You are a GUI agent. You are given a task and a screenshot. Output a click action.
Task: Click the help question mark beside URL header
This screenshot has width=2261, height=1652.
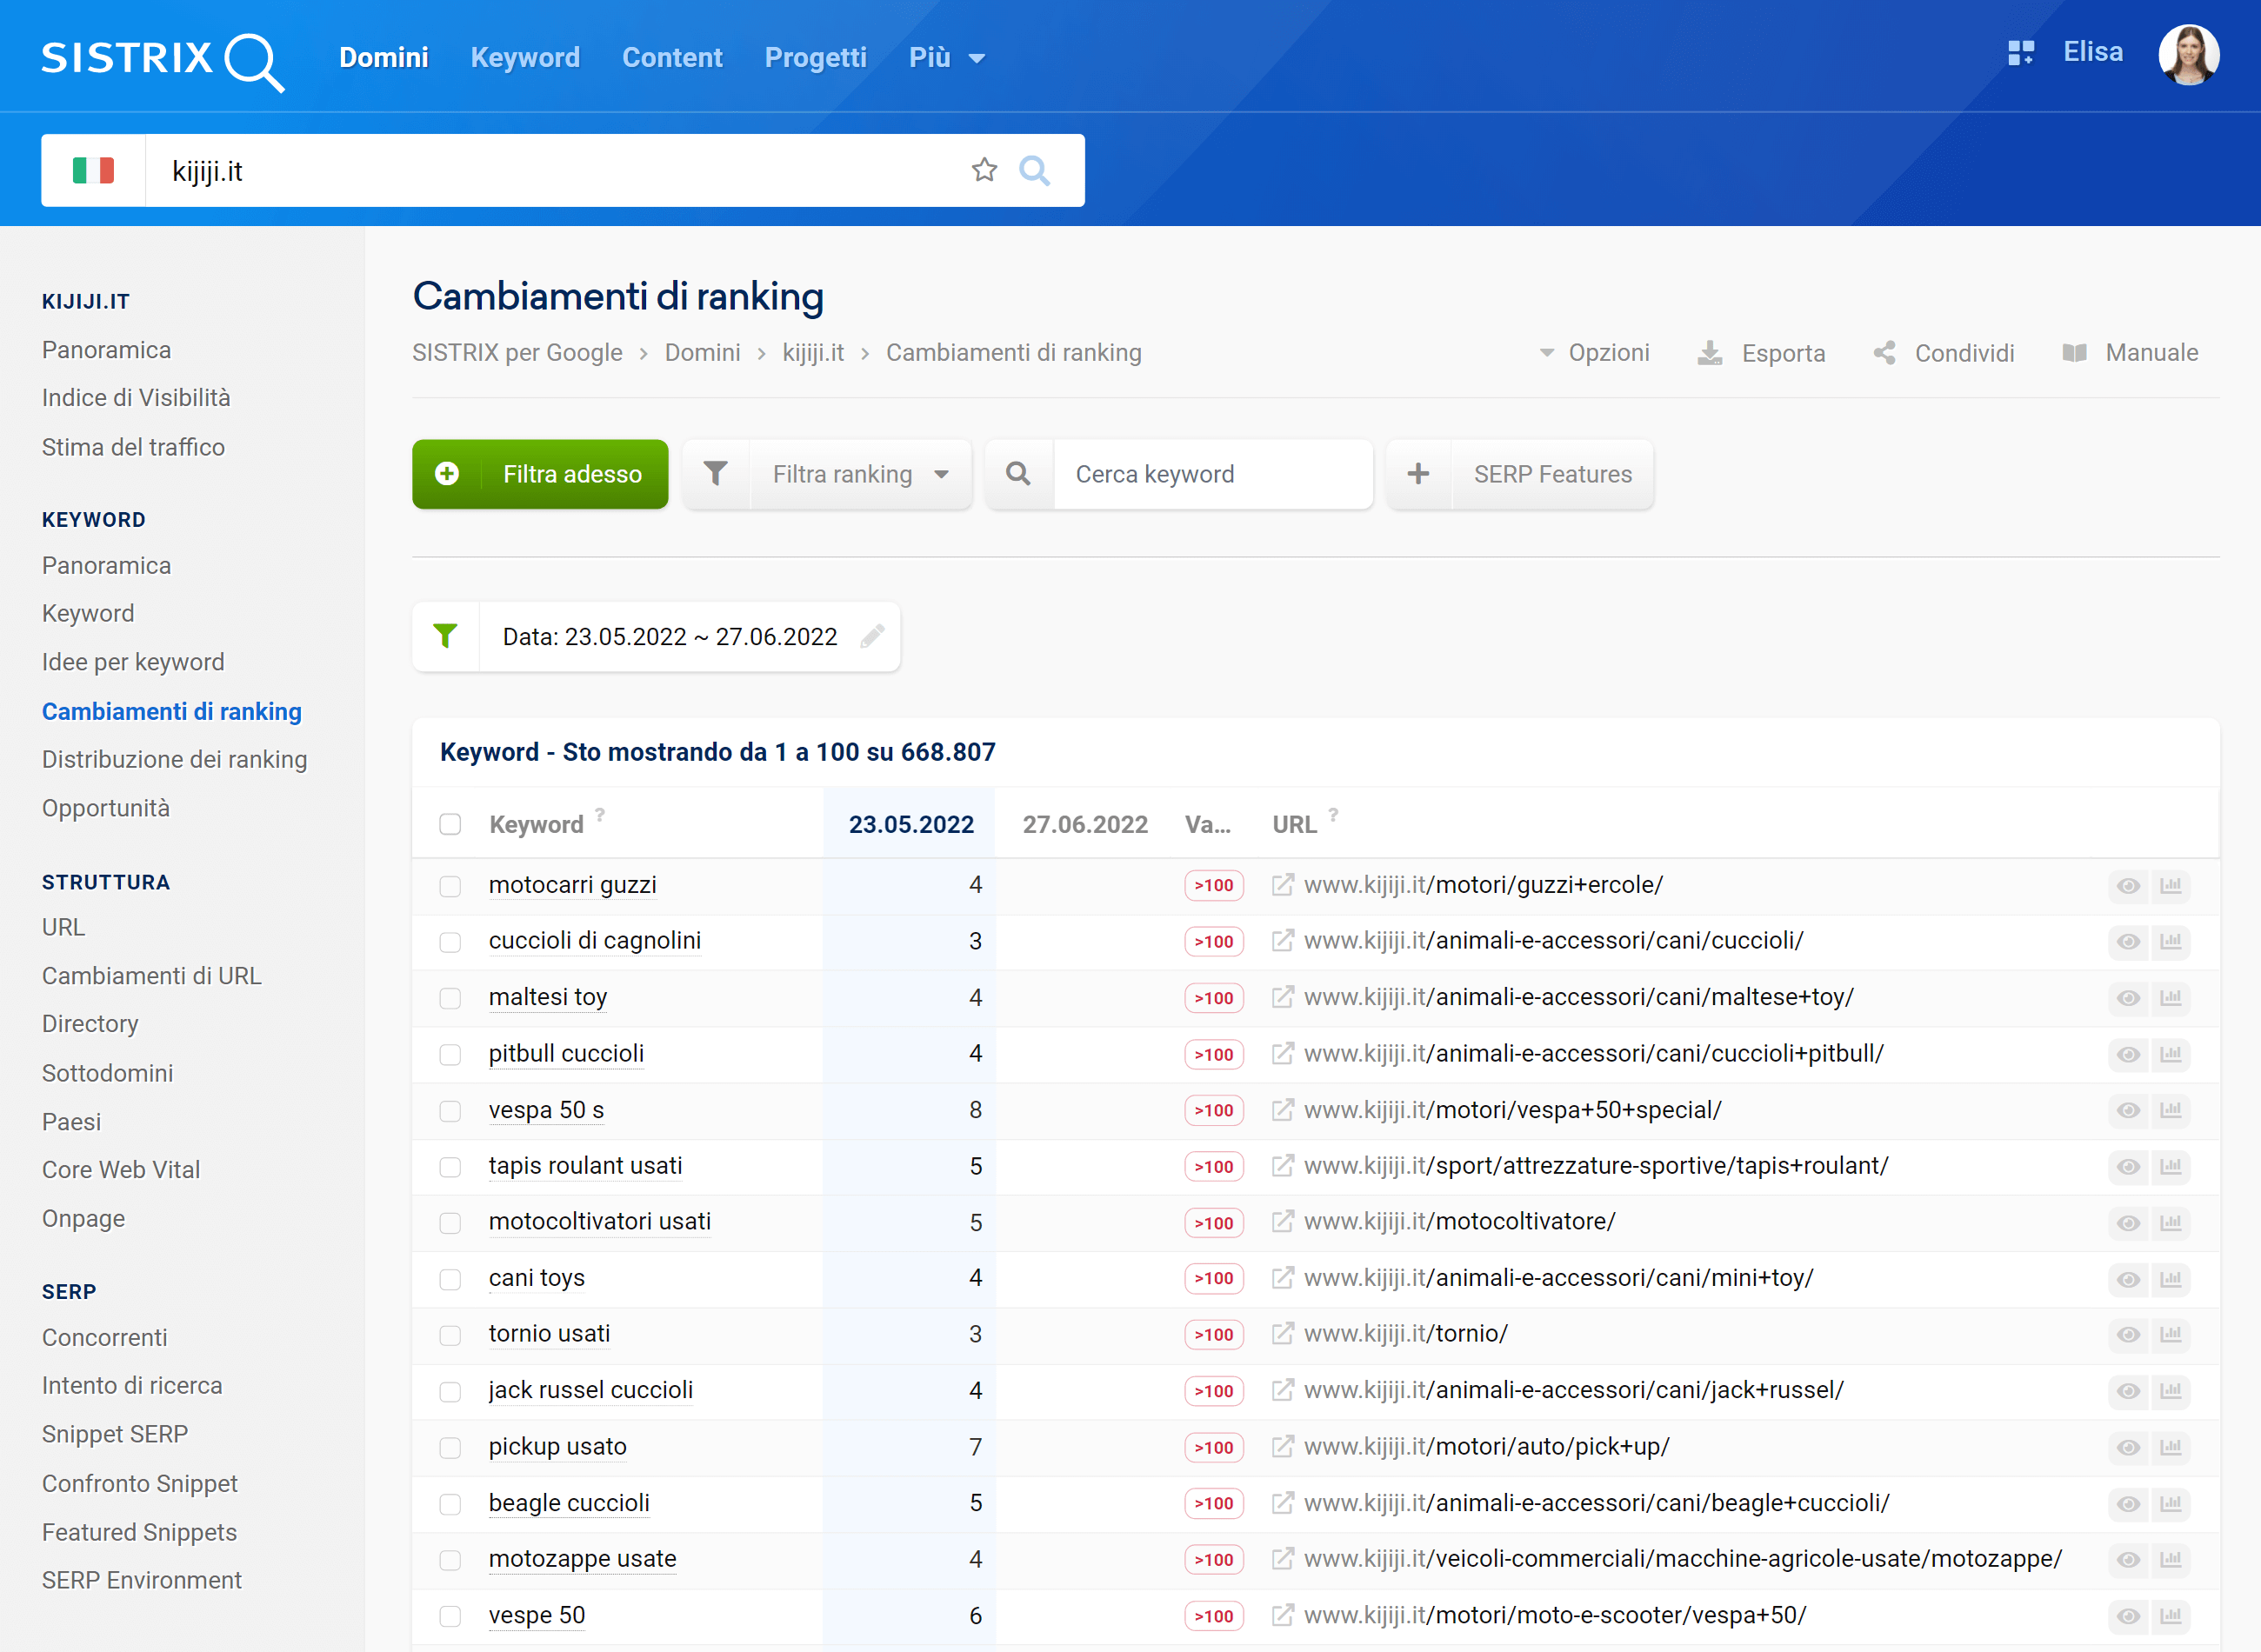tap(1333, 814)
